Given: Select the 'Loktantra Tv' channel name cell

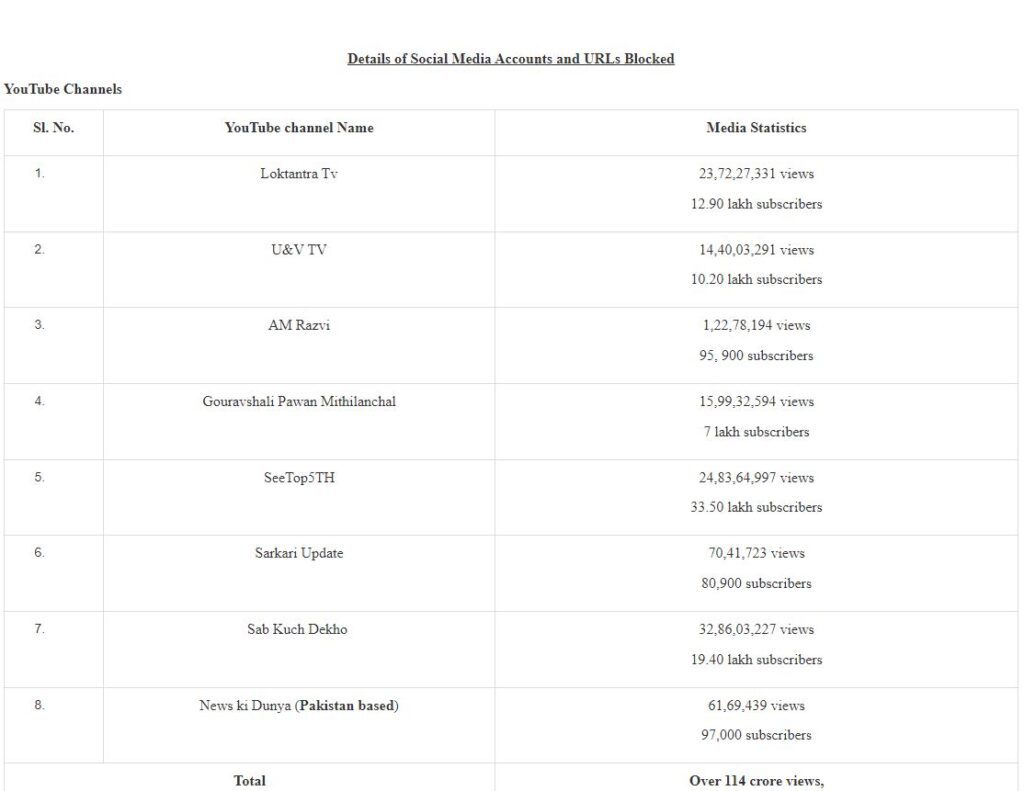Looking at the screenshot, I should 299,174.
